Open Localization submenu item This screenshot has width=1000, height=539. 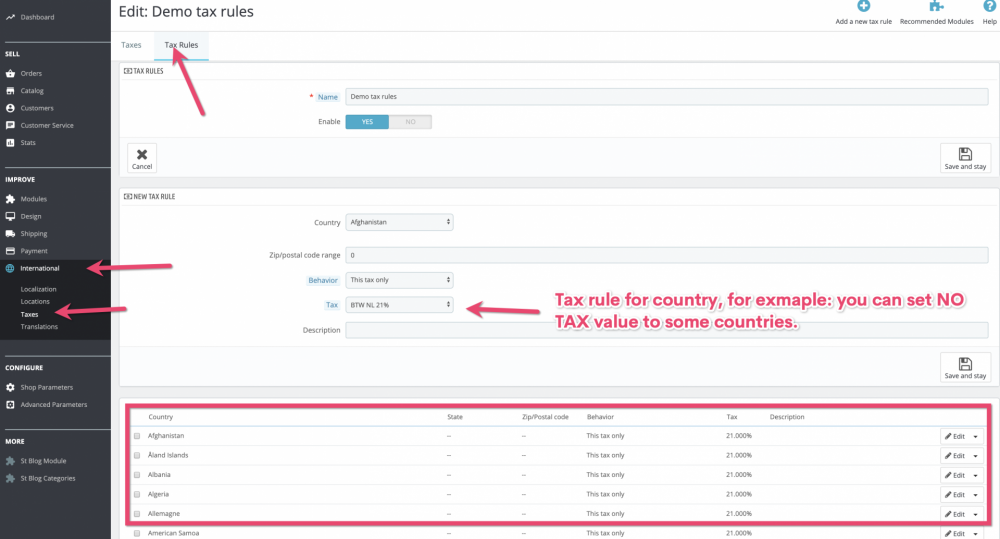pos(38,289)
